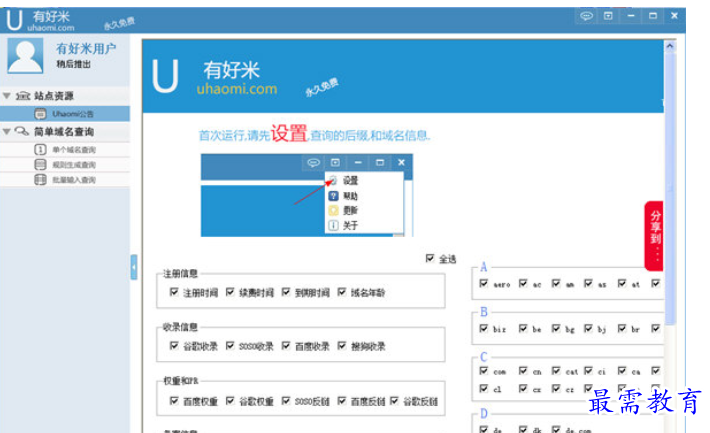Click the 收录信息 group label

(x=180, y=327)
